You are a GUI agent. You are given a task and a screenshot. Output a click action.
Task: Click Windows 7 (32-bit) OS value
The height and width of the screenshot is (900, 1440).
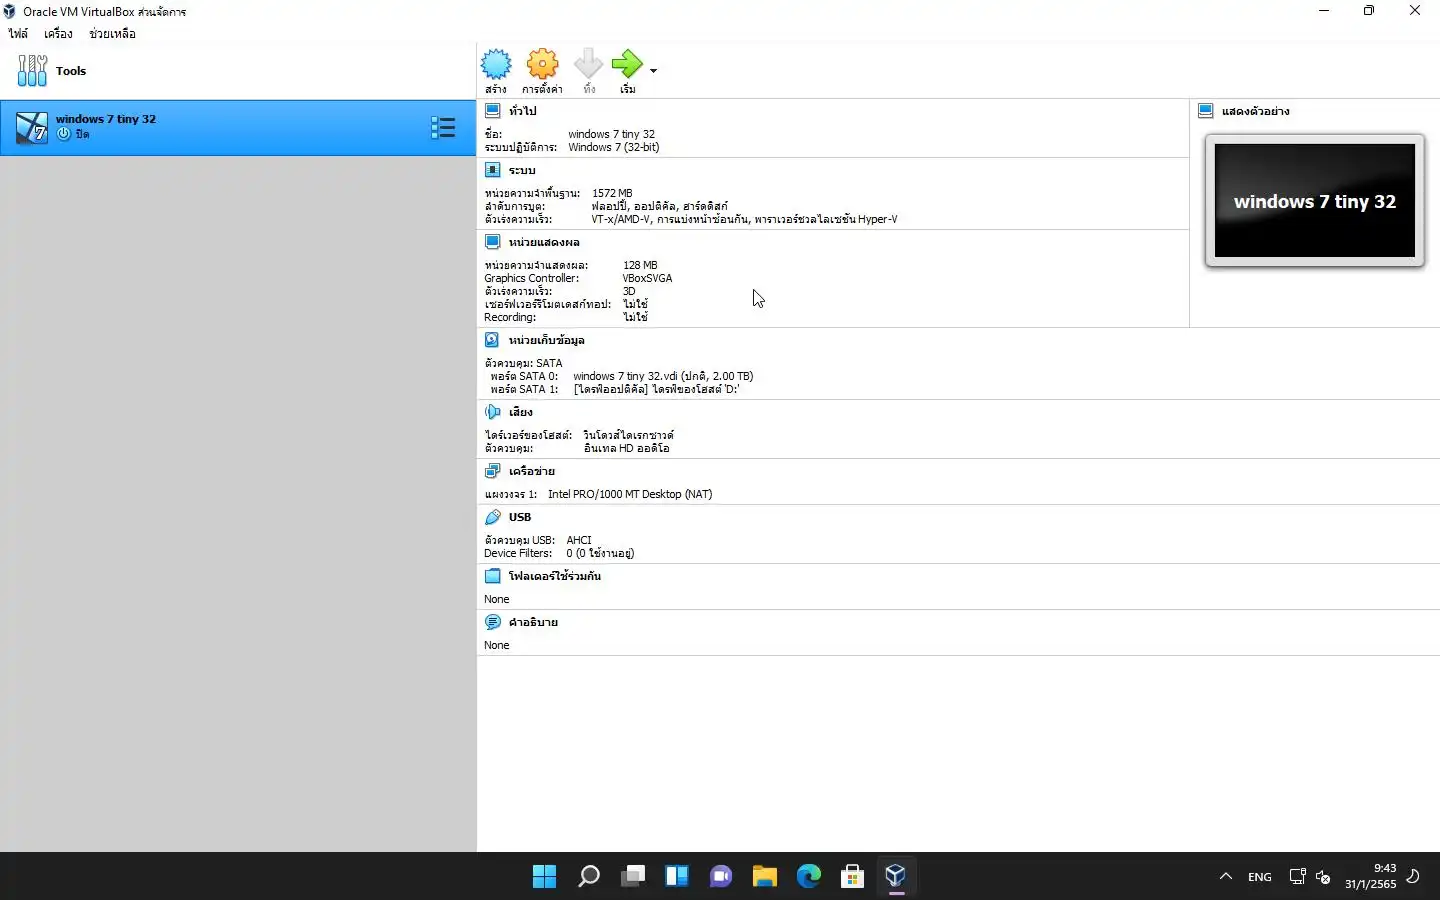click(x=614, y=147)
